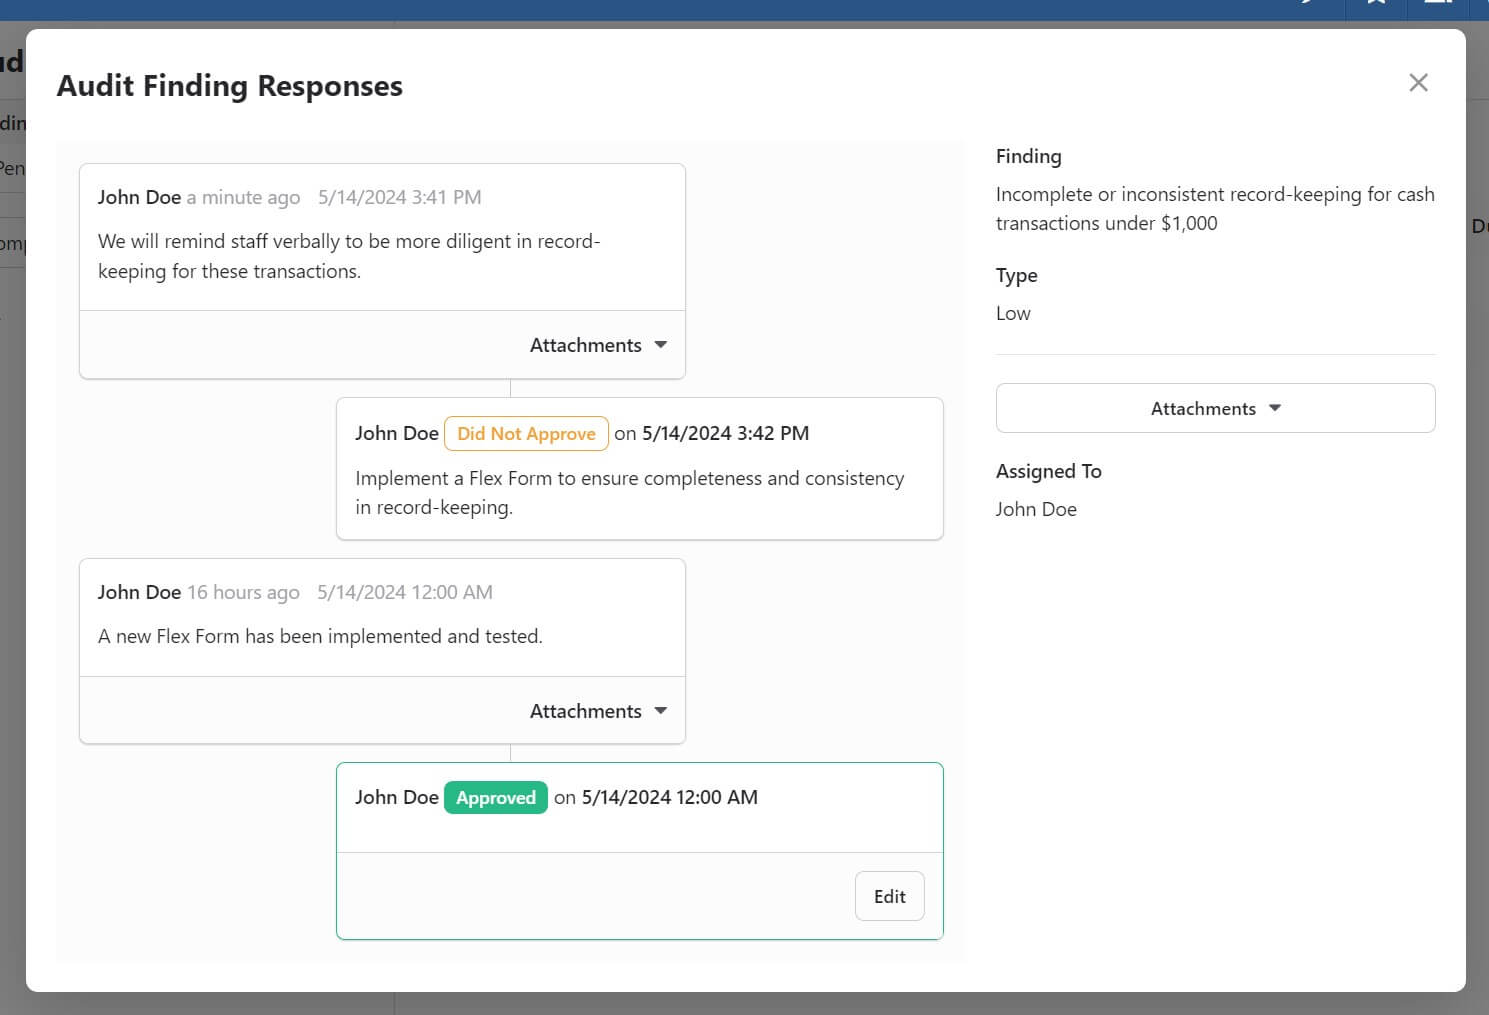Image resolution: width=1489 pixels, height=1015 pixels.
Task: Click John Doe name beside Approved badge
Action: (x=396, y=797)
